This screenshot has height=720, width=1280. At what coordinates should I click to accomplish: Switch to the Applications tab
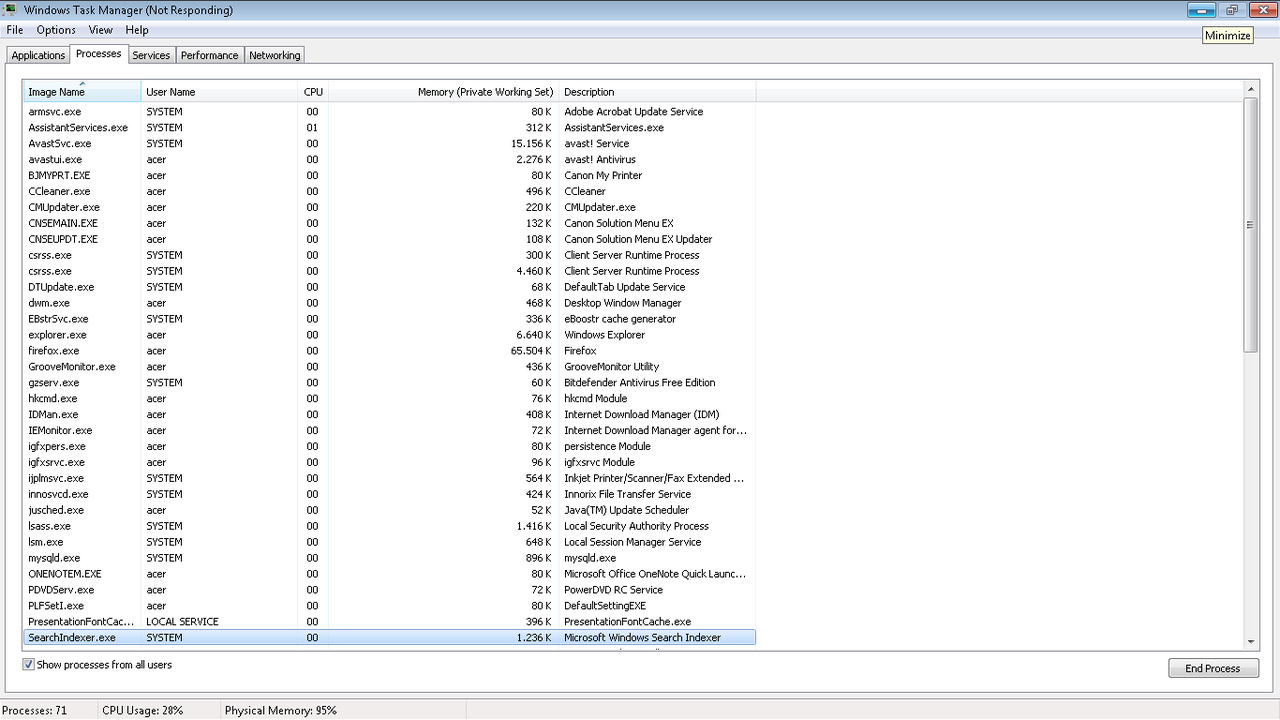(x=38, y=55)
